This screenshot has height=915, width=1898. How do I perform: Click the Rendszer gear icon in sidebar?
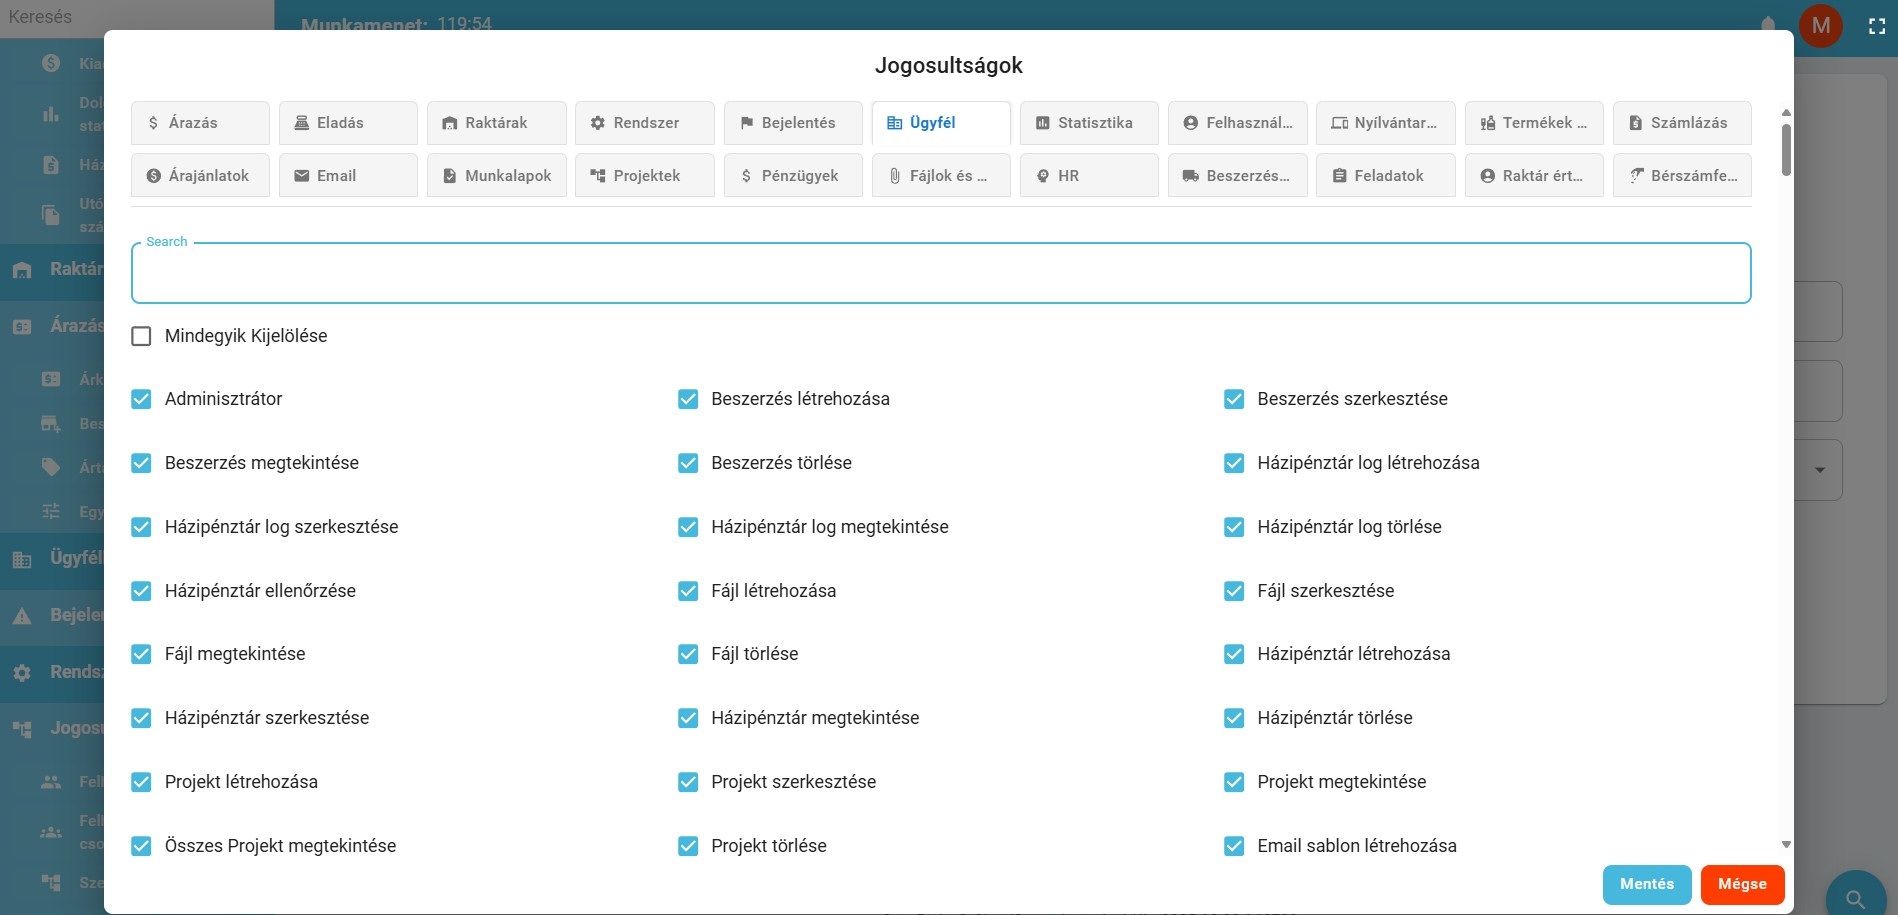tap(22, 672)
